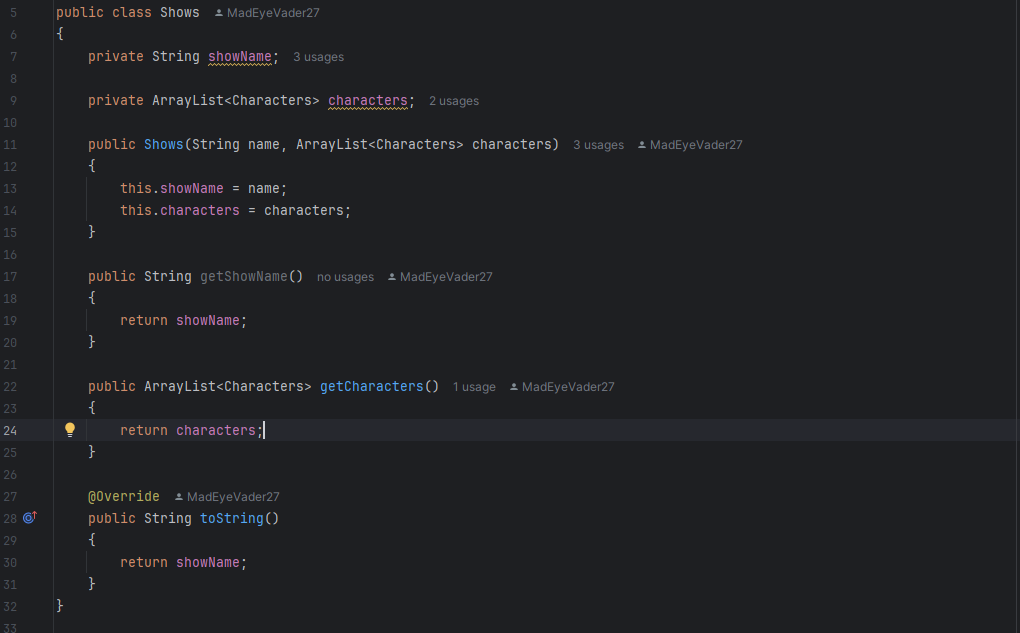Viewport: 1020px width, 633px height.
Task: Click the author icon next to getShowName()
Action: click(x=392, y=277)
